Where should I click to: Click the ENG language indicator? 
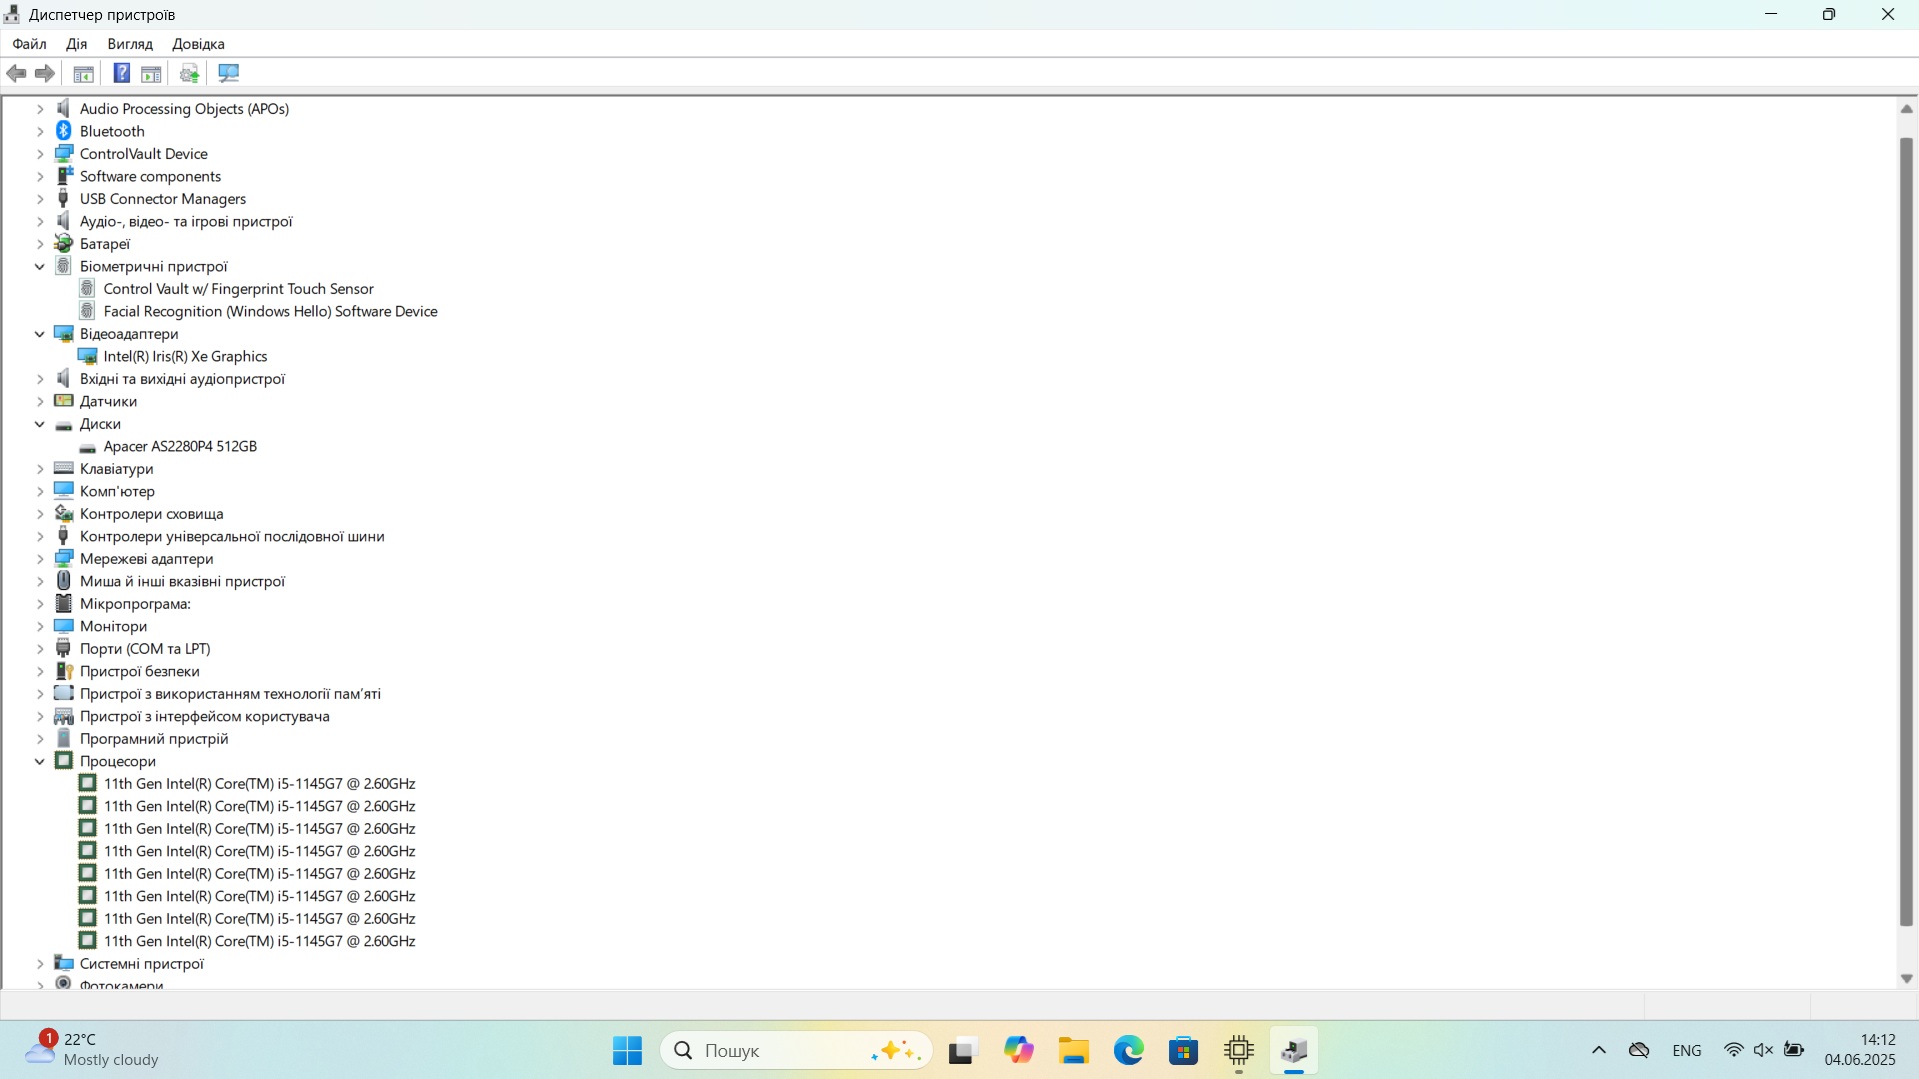(x=1687, y=1050)
